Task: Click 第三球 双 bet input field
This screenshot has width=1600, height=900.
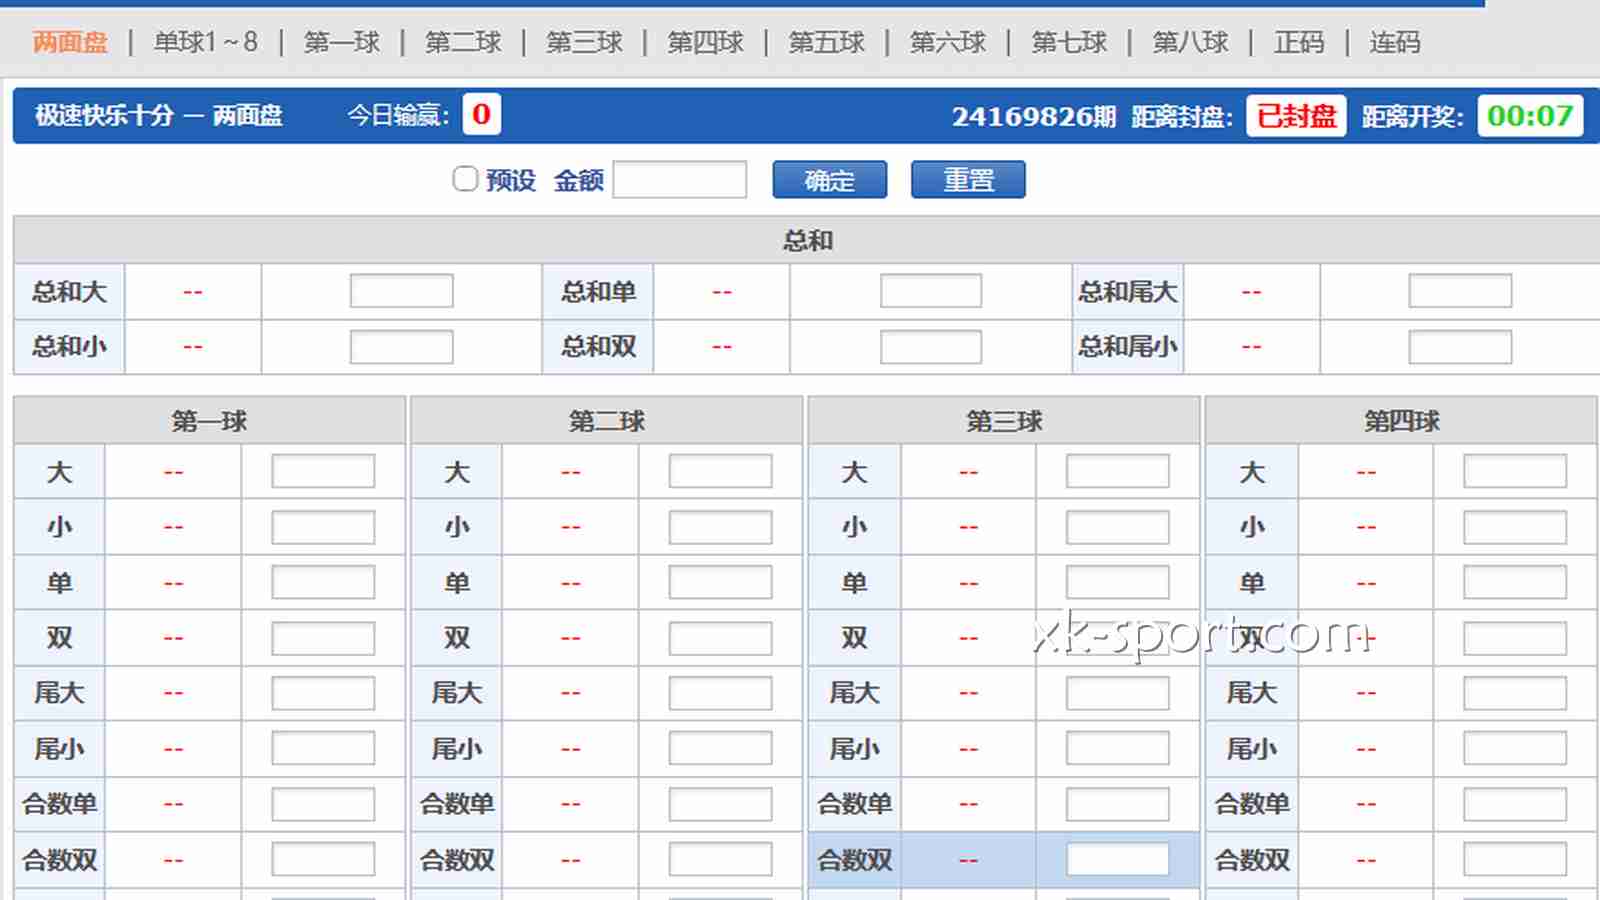Action: [x=1117, y=638]
